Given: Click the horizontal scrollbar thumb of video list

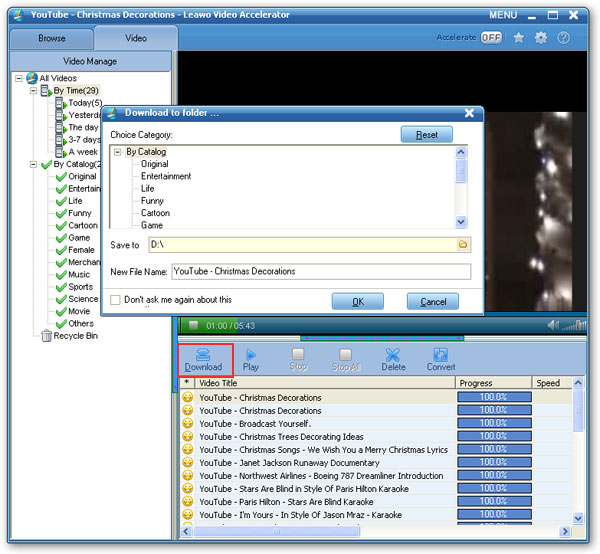Looking at the screenshot, I should pyautogui.click(x=276, y=531).
